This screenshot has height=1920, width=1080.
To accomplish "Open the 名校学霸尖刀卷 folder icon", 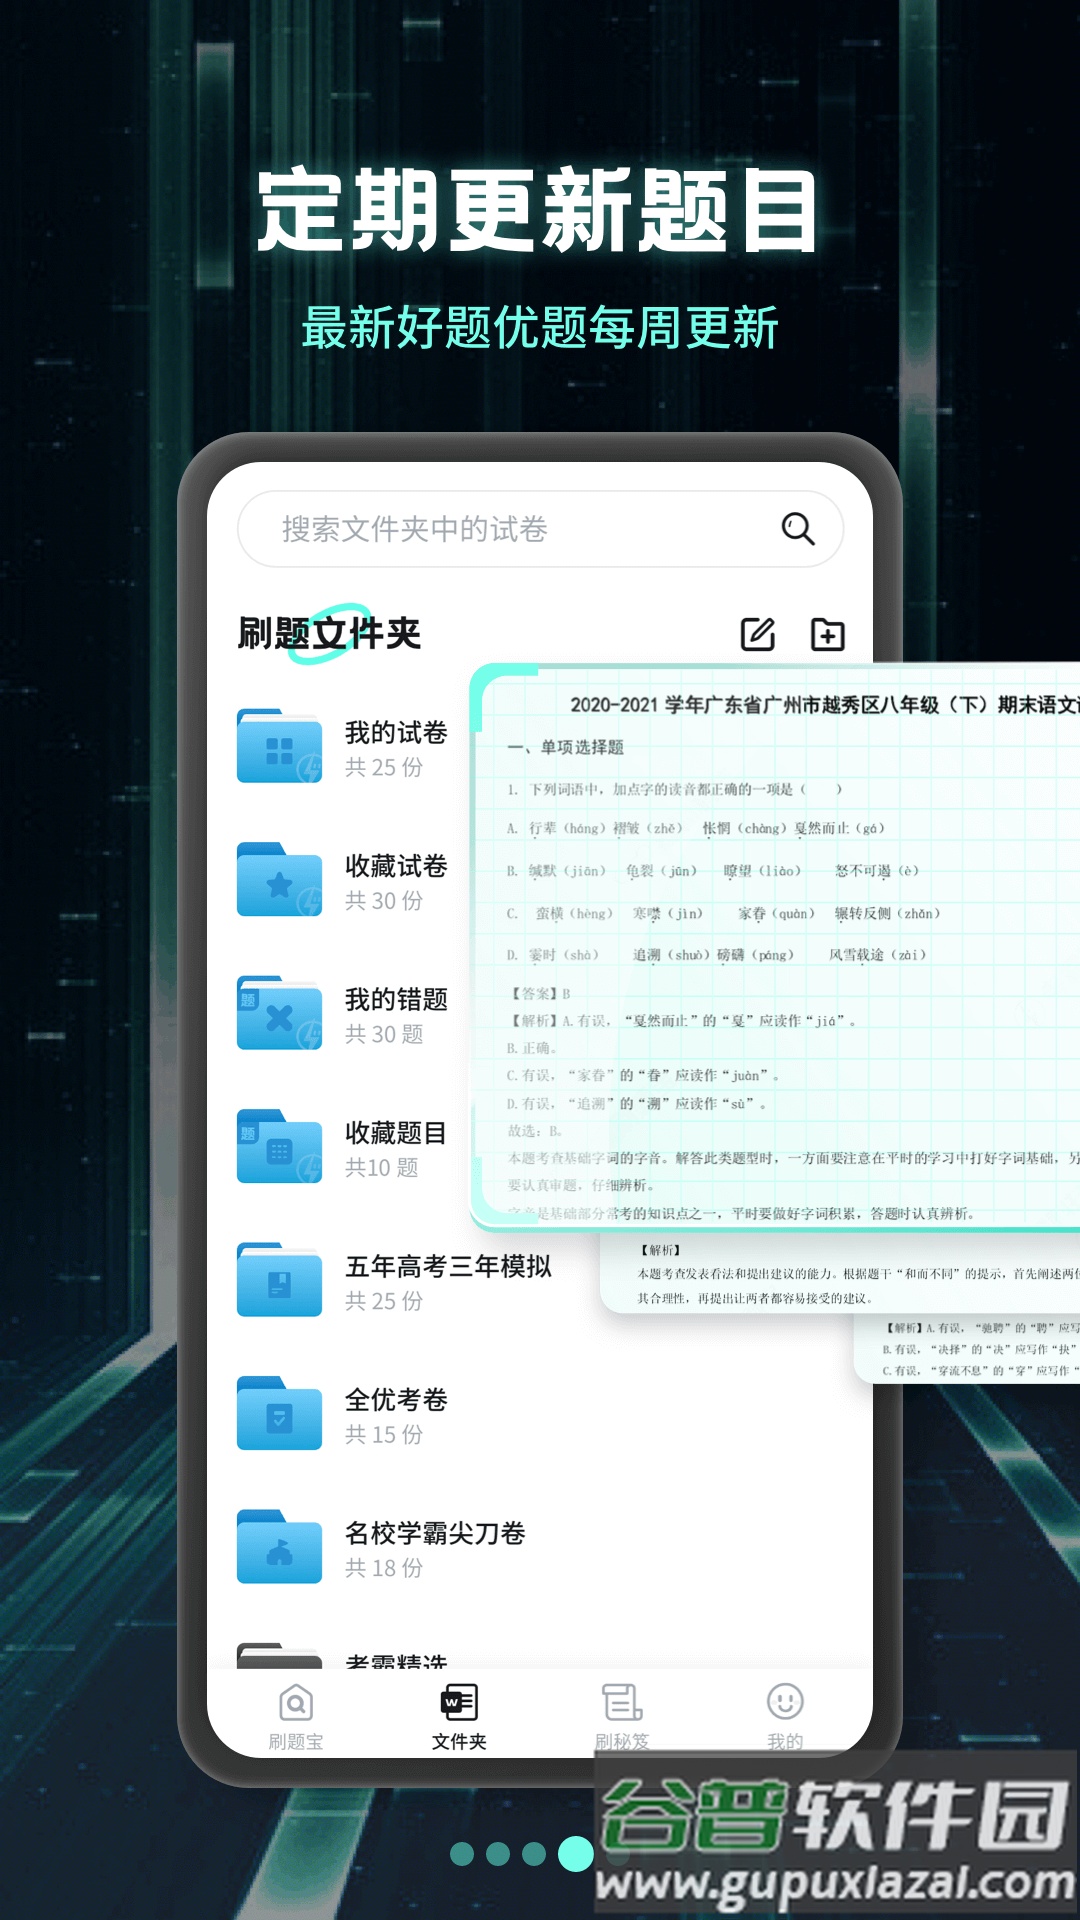I will point(280,1548).
